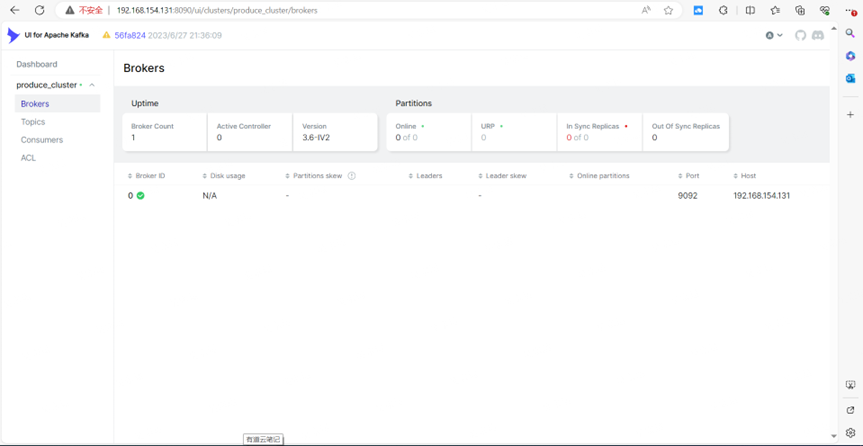Click the sidebar open external link icon
This screenshot has height=446, width=863.
click(850, 410)
